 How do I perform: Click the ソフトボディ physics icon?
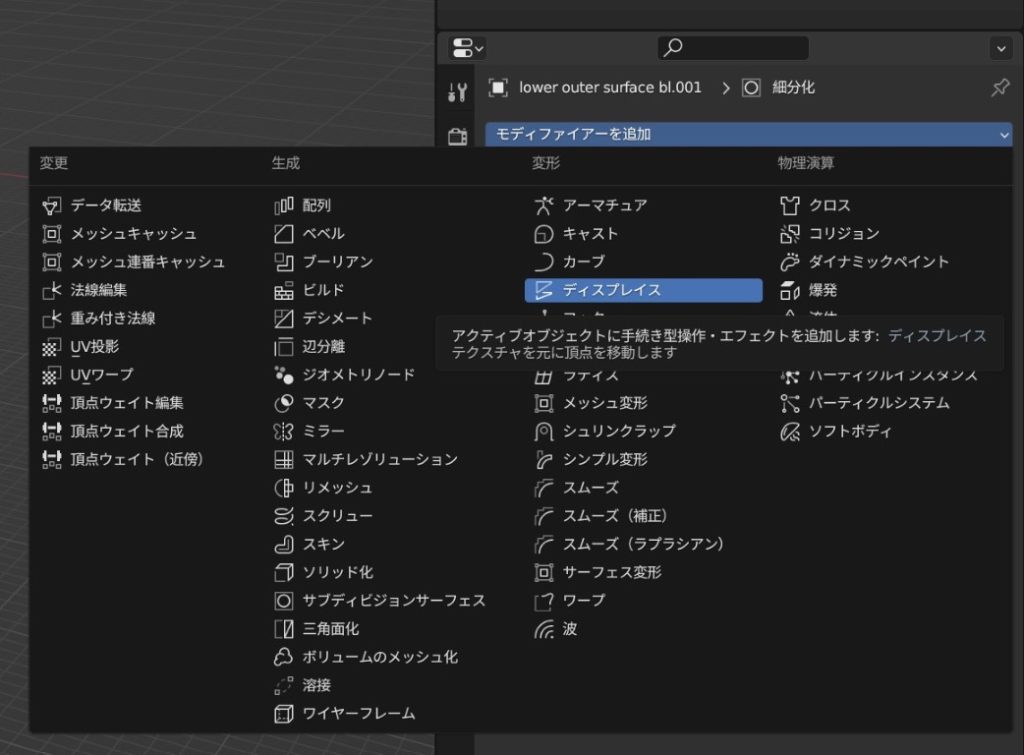point(790,432)
